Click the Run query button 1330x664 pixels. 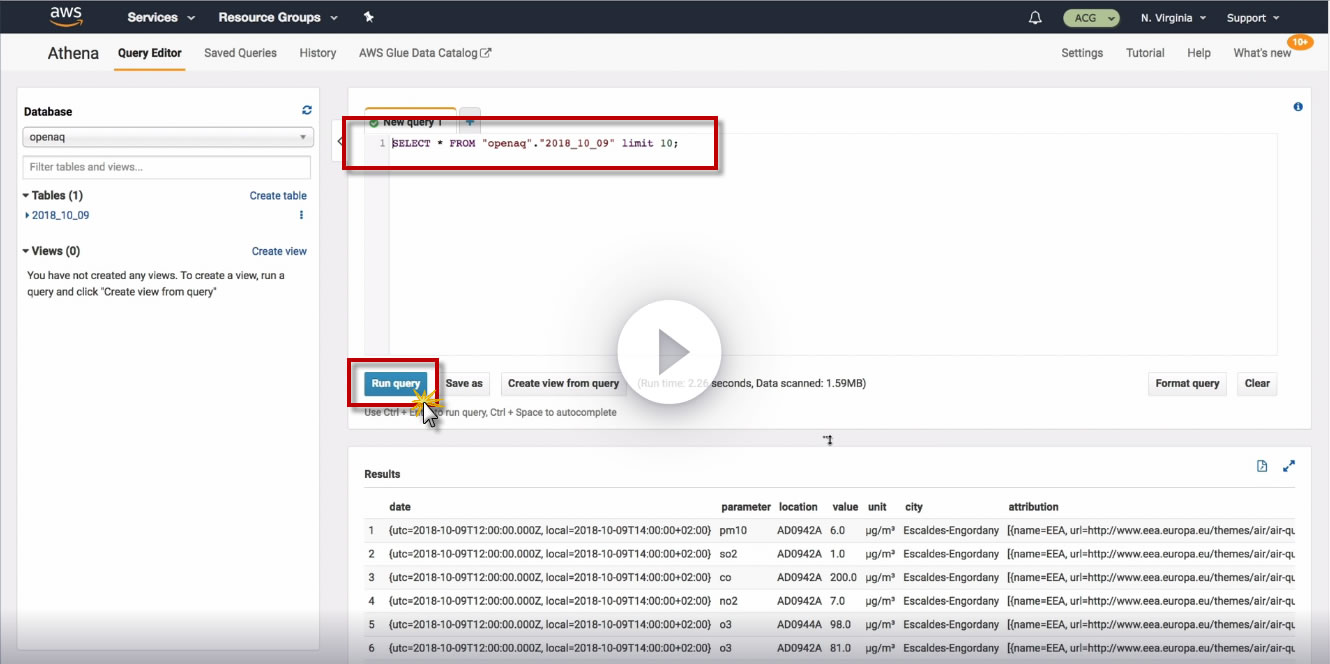click(x=396, y=383)
